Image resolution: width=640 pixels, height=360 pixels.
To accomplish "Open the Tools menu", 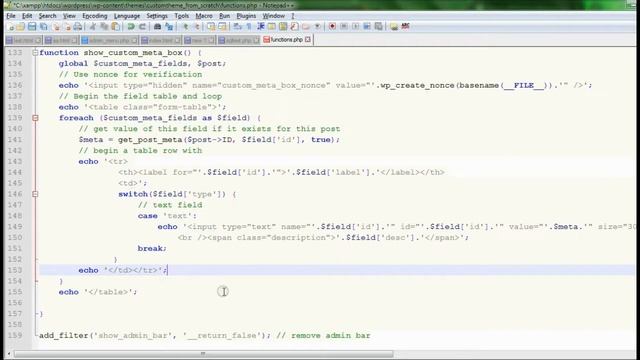I will (x=182, y=16).
